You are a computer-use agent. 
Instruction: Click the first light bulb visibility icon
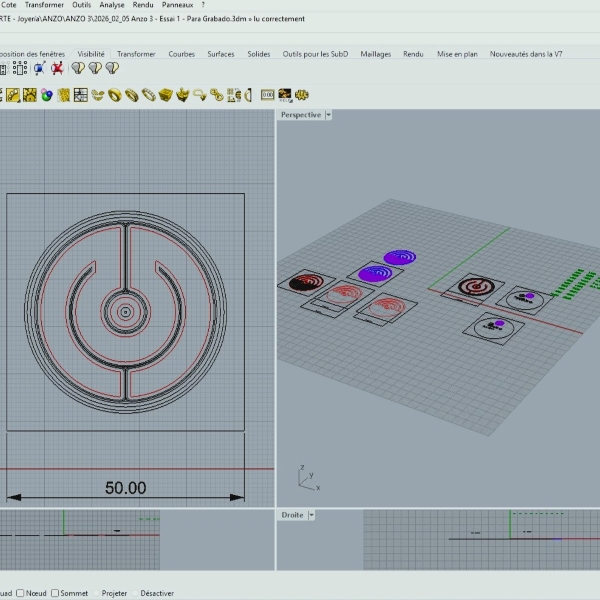click(x=78, y=68)
